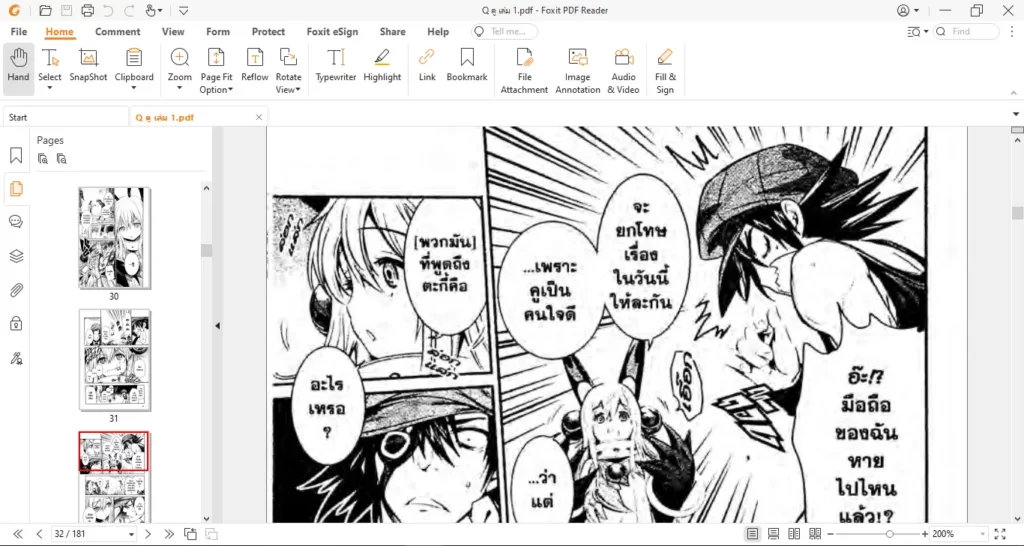
Task: Switch to the Protect tab
Action: point(268,31)
